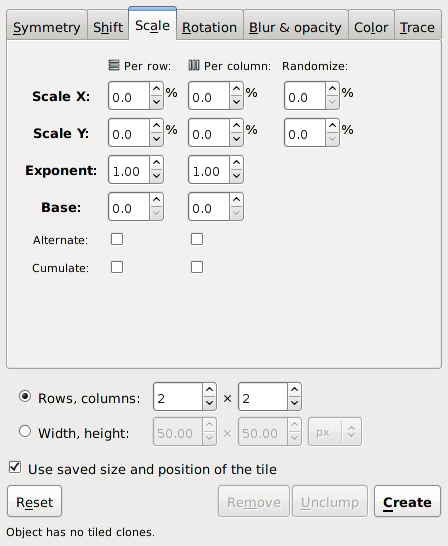Increase Scale X per row value

click(157, 89)
